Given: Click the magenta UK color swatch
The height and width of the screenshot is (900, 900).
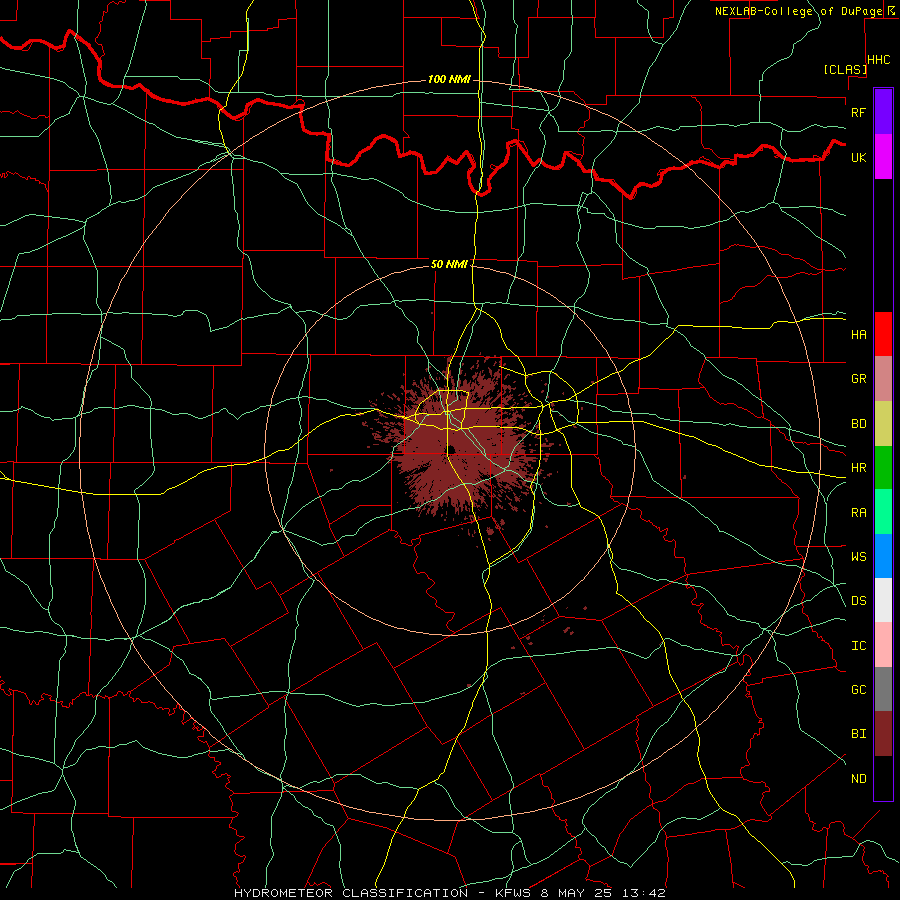Looking at the screenshot, I should click(x=883, y=157).
